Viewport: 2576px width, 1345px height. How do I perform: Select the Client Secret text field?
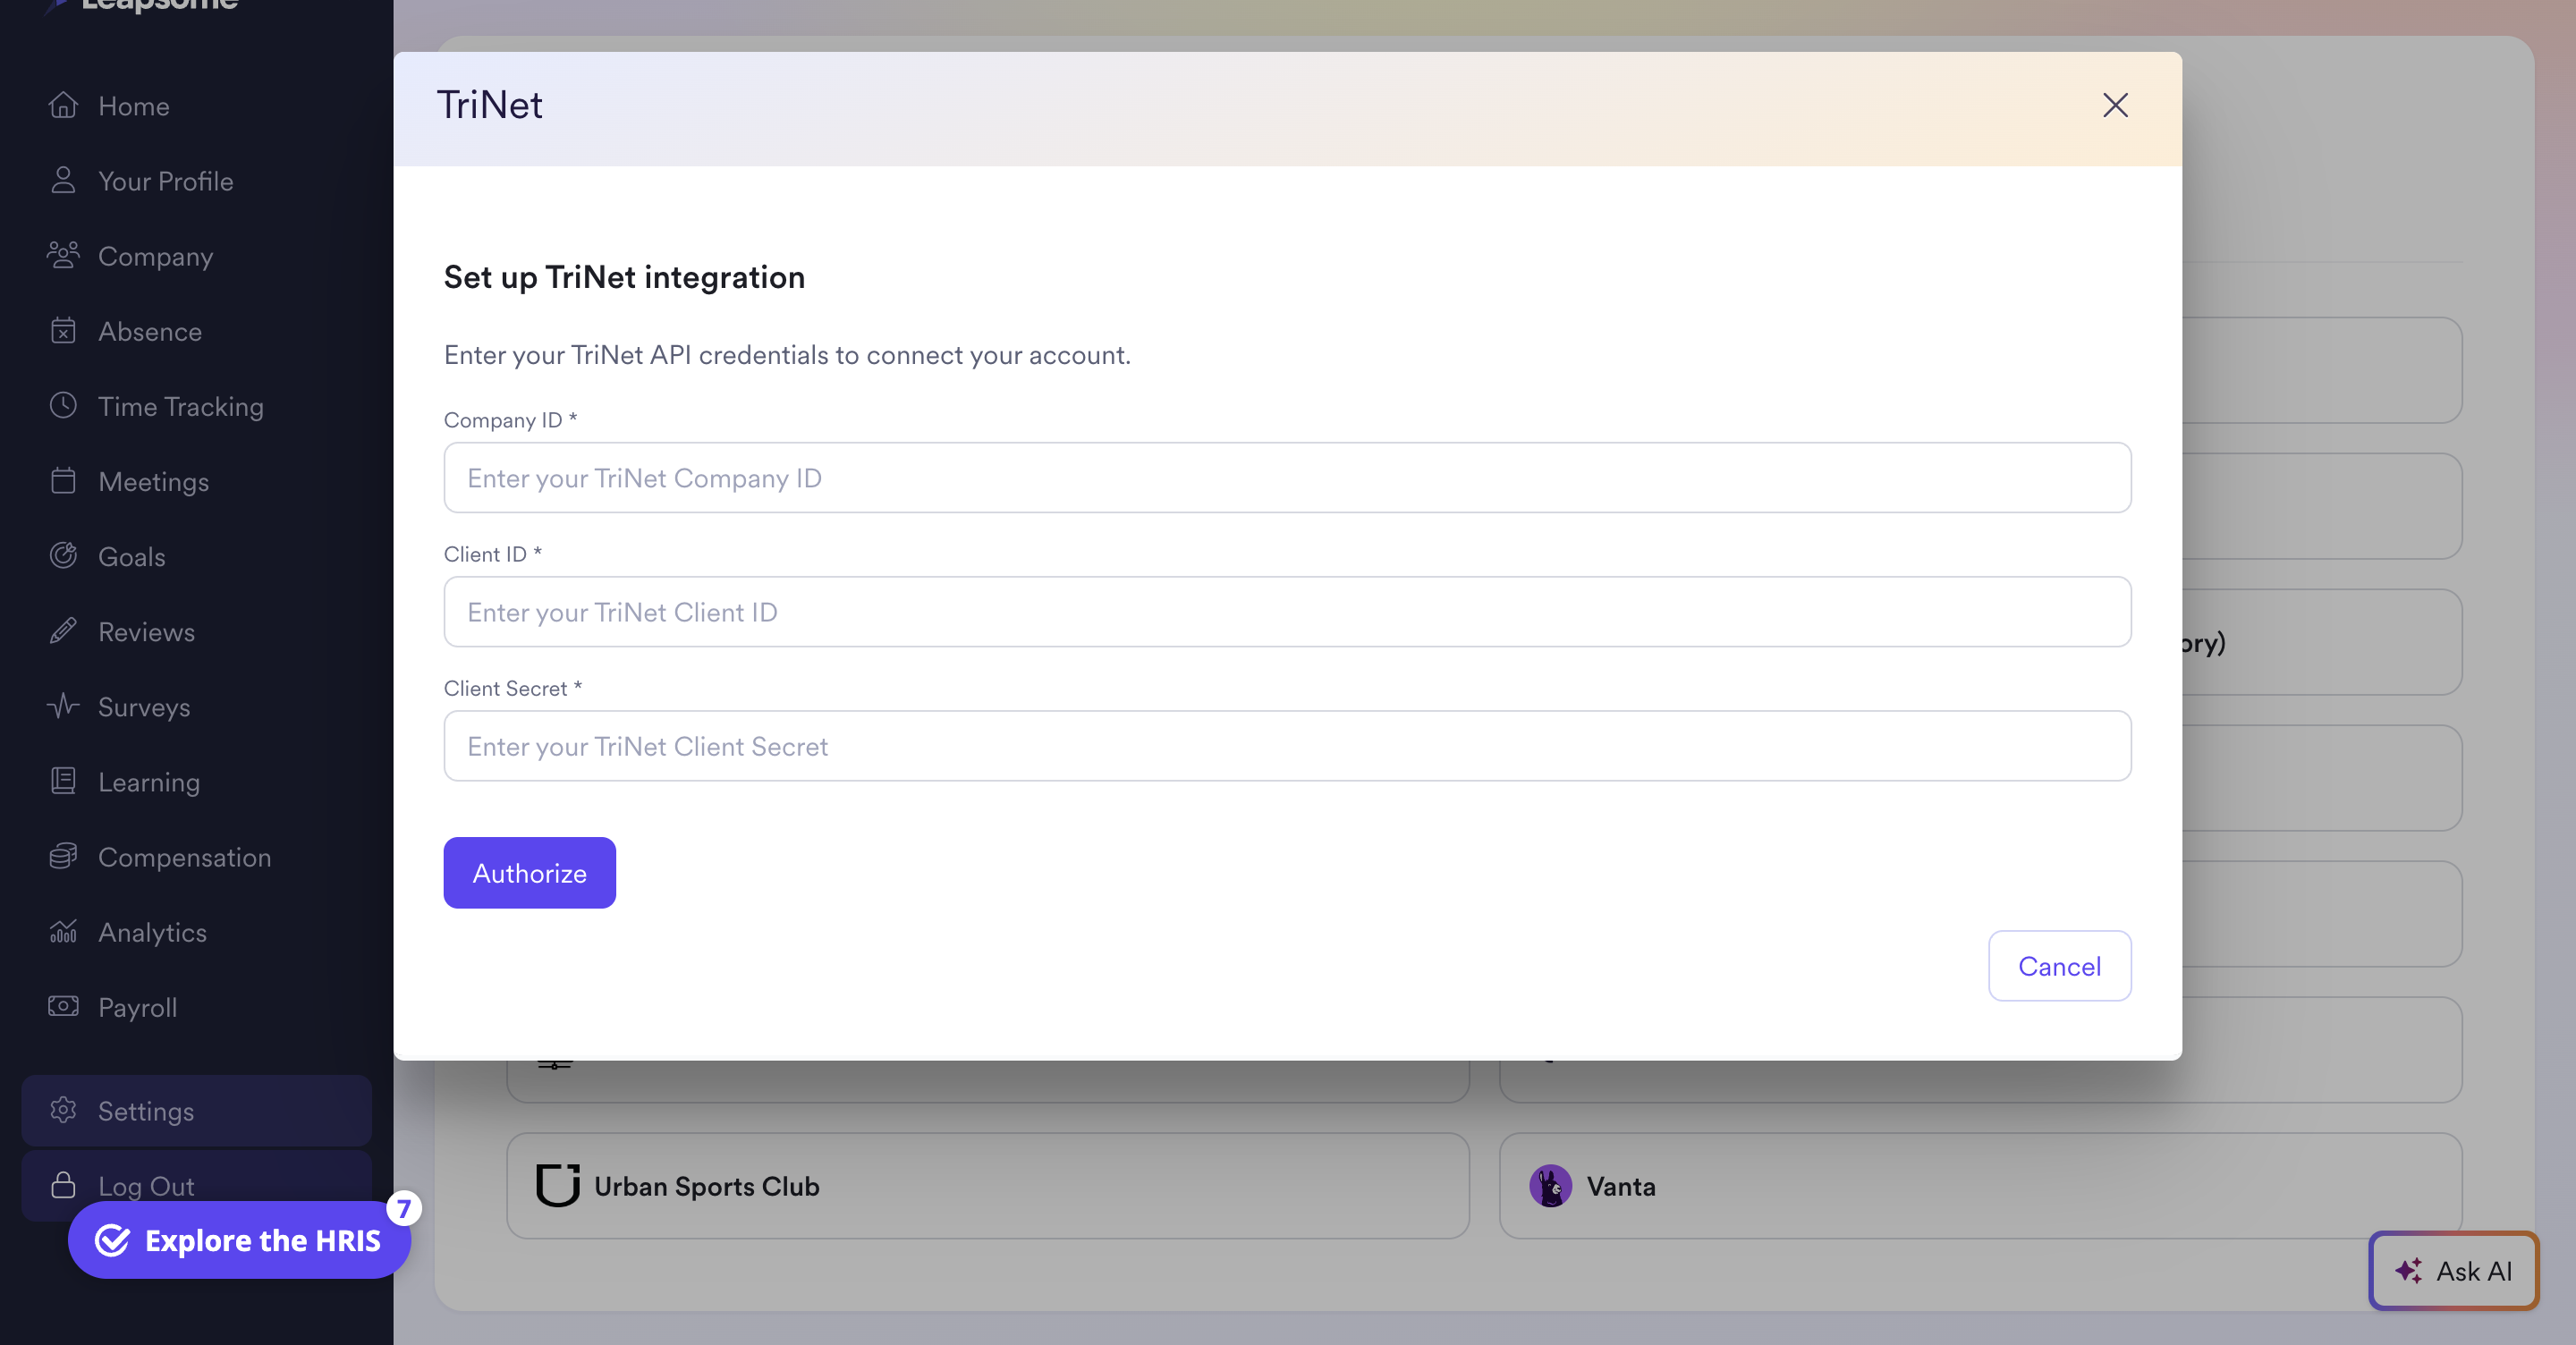[x=1287, y=746]
